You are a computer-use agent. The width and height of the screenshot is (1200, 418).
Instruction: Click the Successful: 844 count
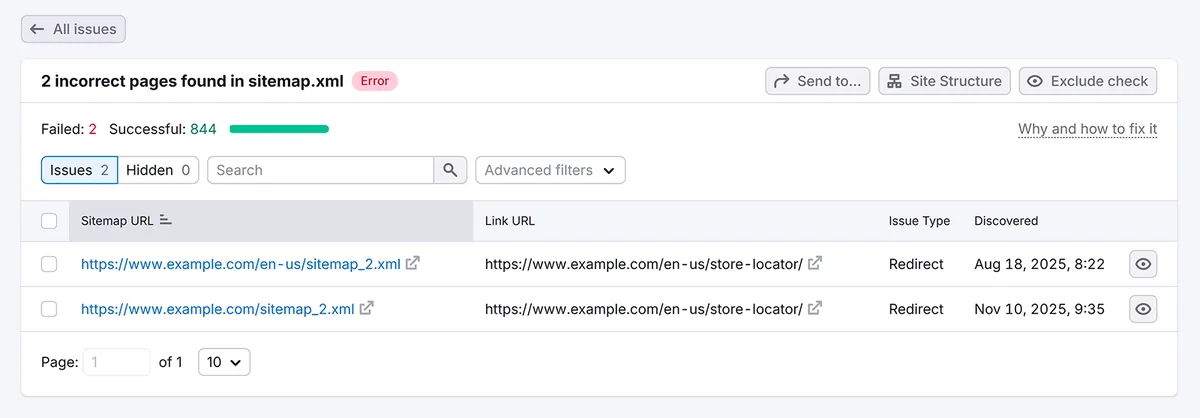tap(163, 129)
